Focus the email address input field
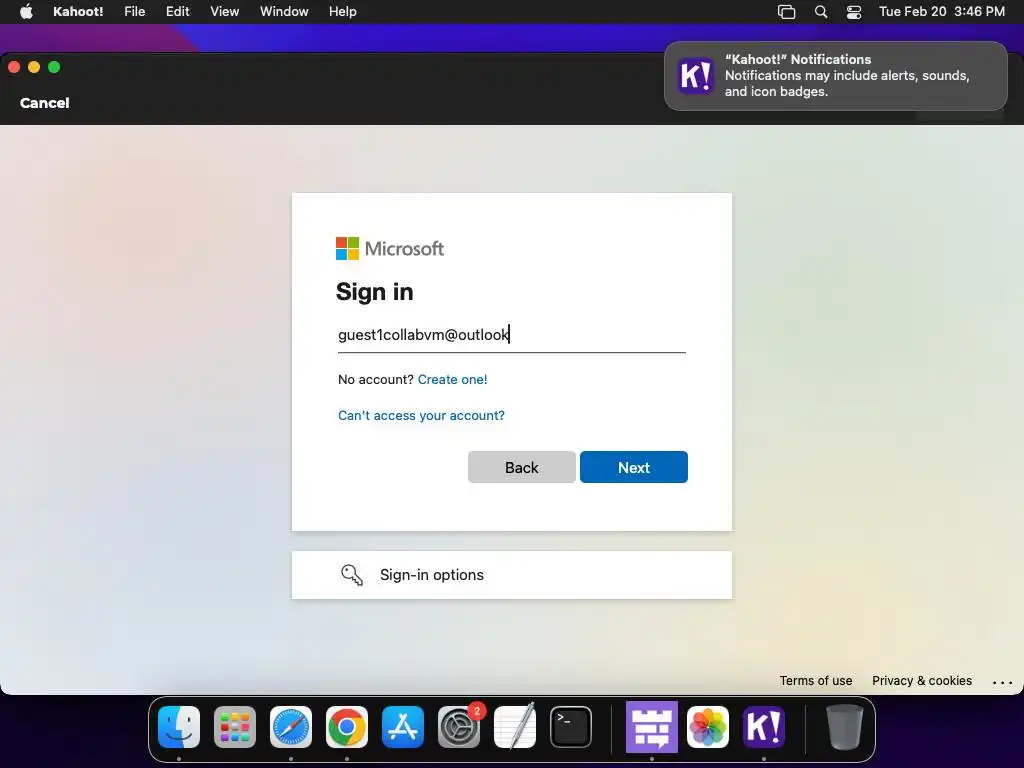Viewport: 1024px width, 768px height. [x=511, y=335]
